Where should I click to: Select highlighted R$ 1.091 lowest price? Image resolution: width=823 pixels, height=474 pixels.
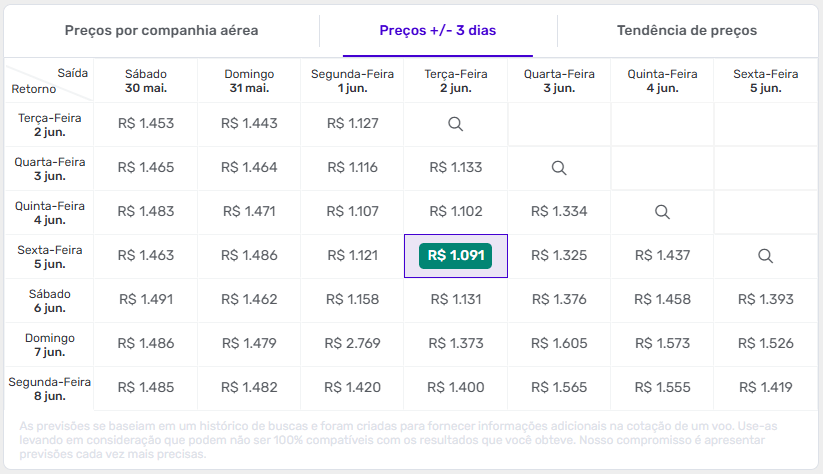456,256
